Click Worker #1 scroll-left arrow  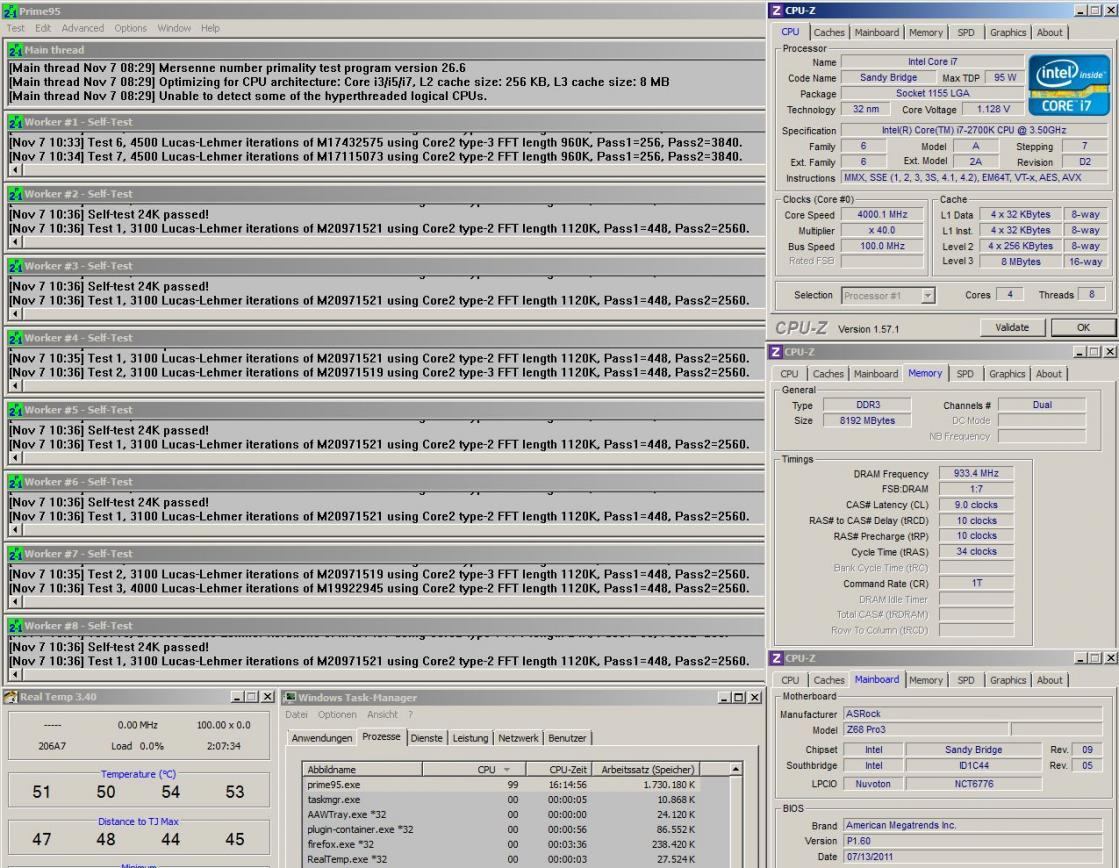pos(16,170)
